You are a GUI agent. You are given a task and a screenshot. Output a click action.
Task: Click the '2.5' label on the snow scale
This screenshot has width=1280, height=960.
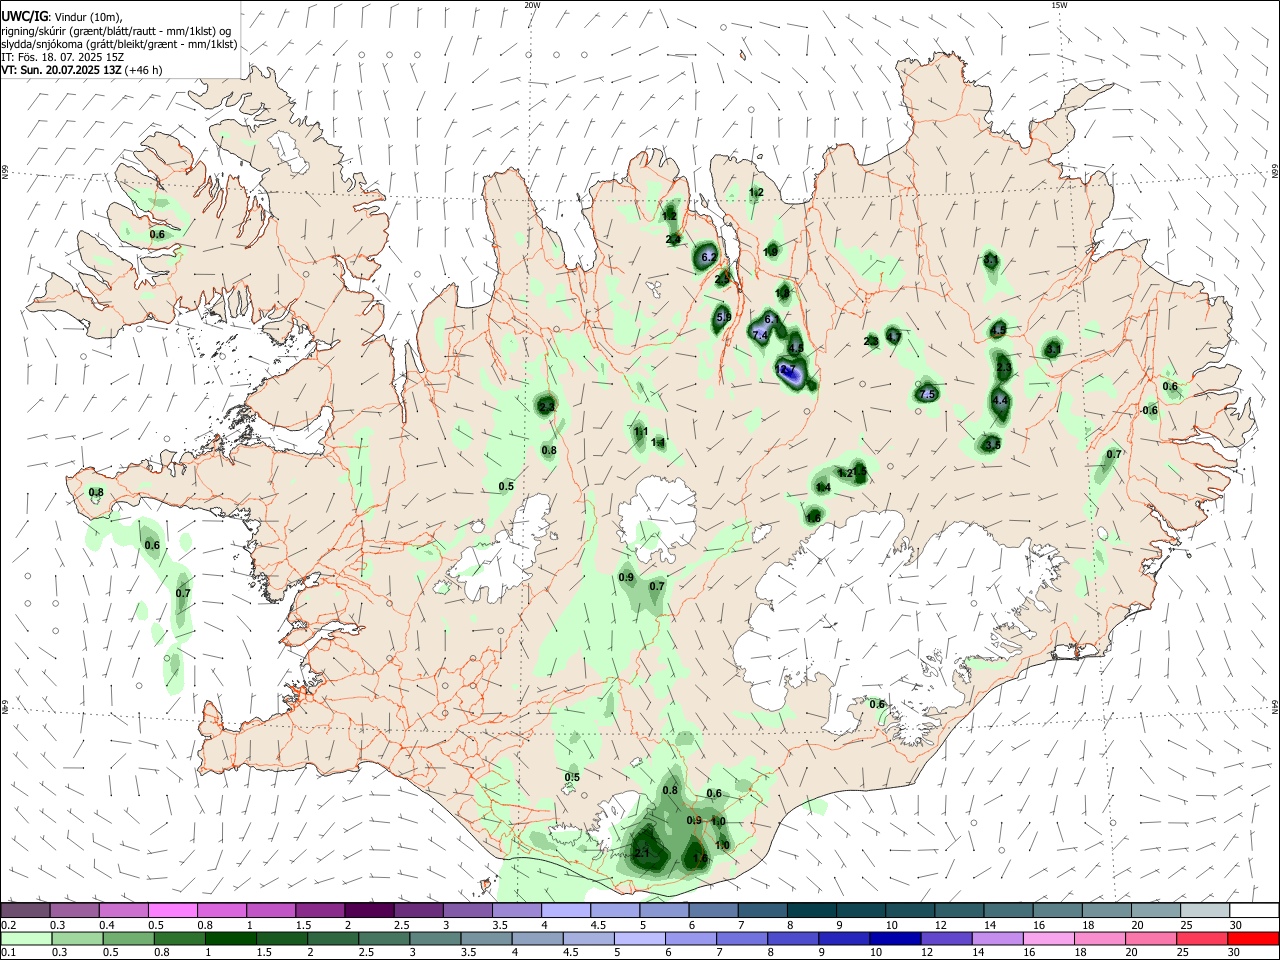pyautogui.click(x=400, y=925)
